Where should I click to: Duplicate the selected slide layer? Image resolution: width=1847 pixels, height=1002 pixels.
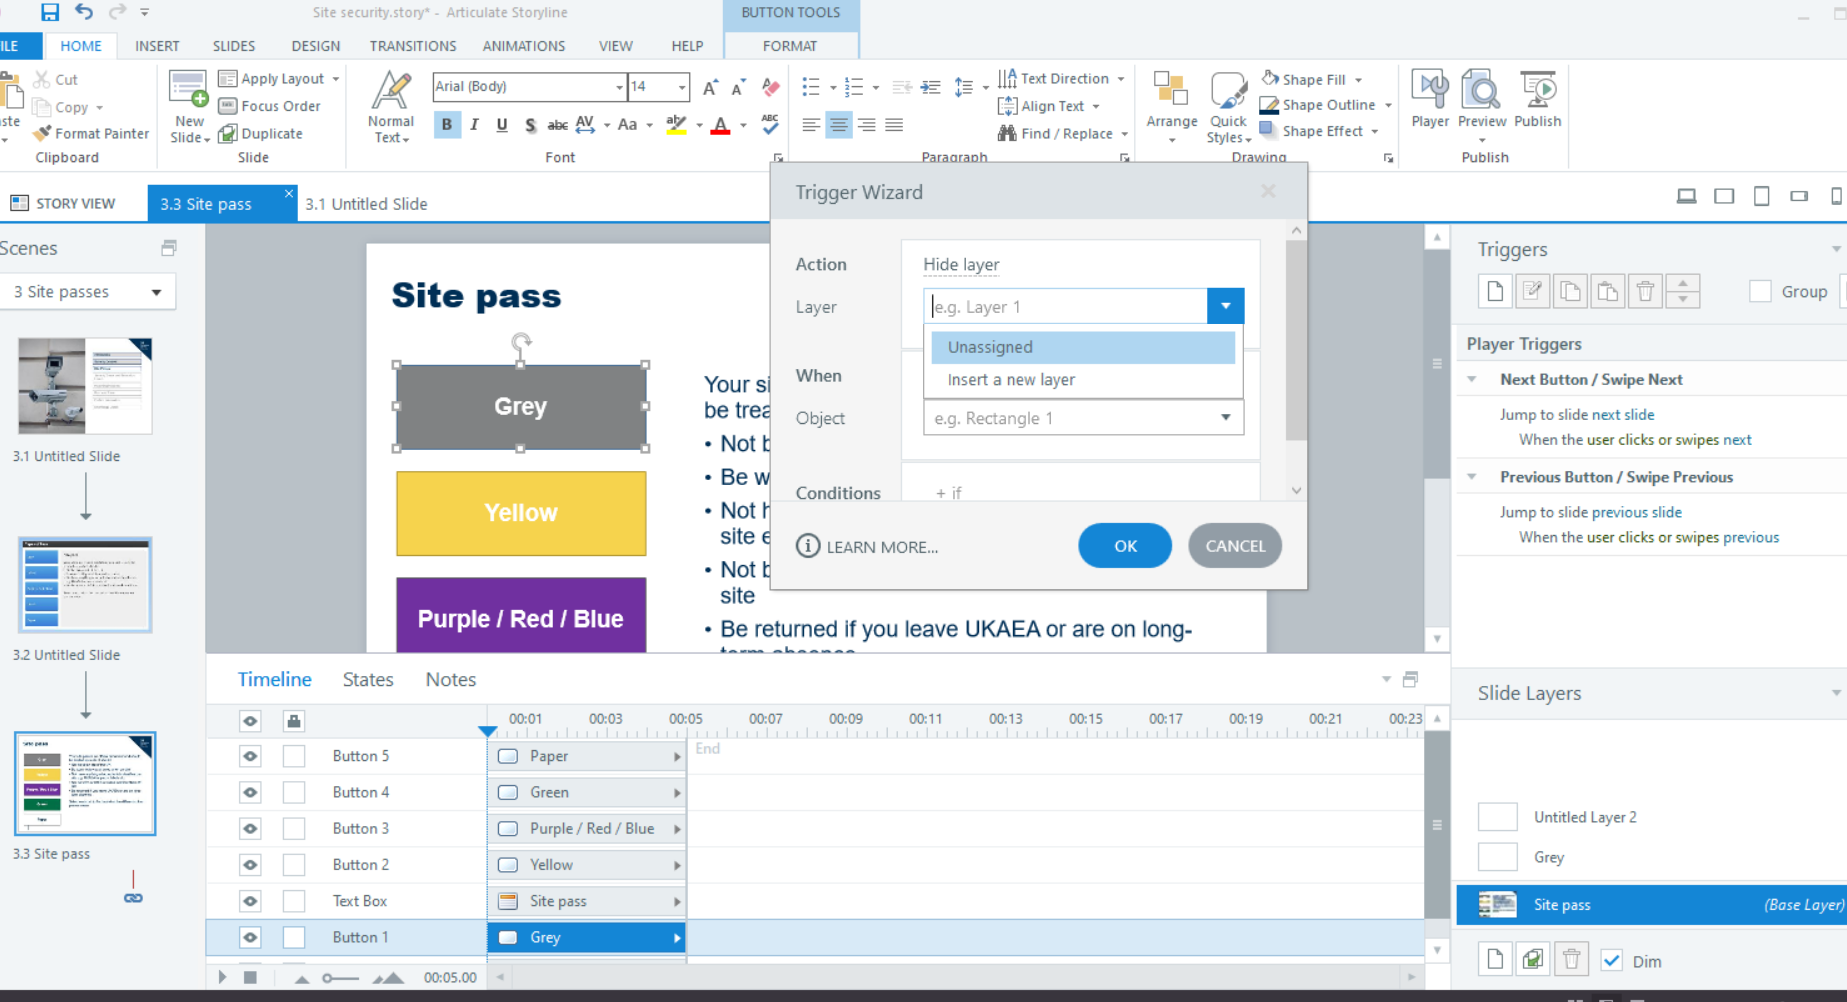coord(1532,960)
